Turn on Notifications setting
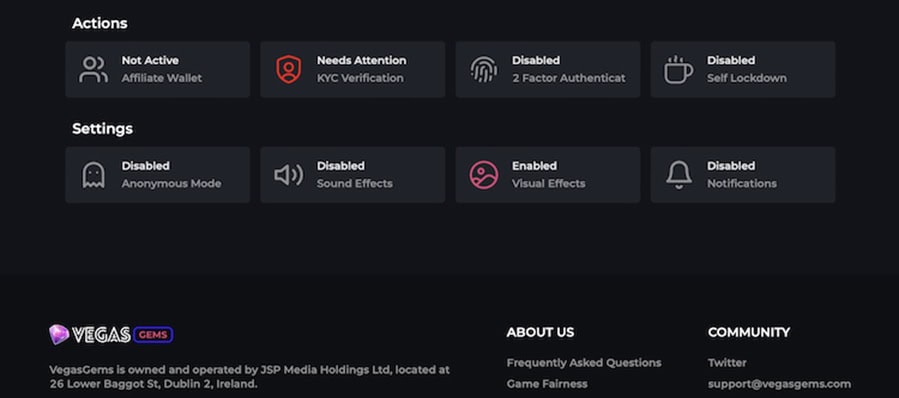 coord(742,175)
